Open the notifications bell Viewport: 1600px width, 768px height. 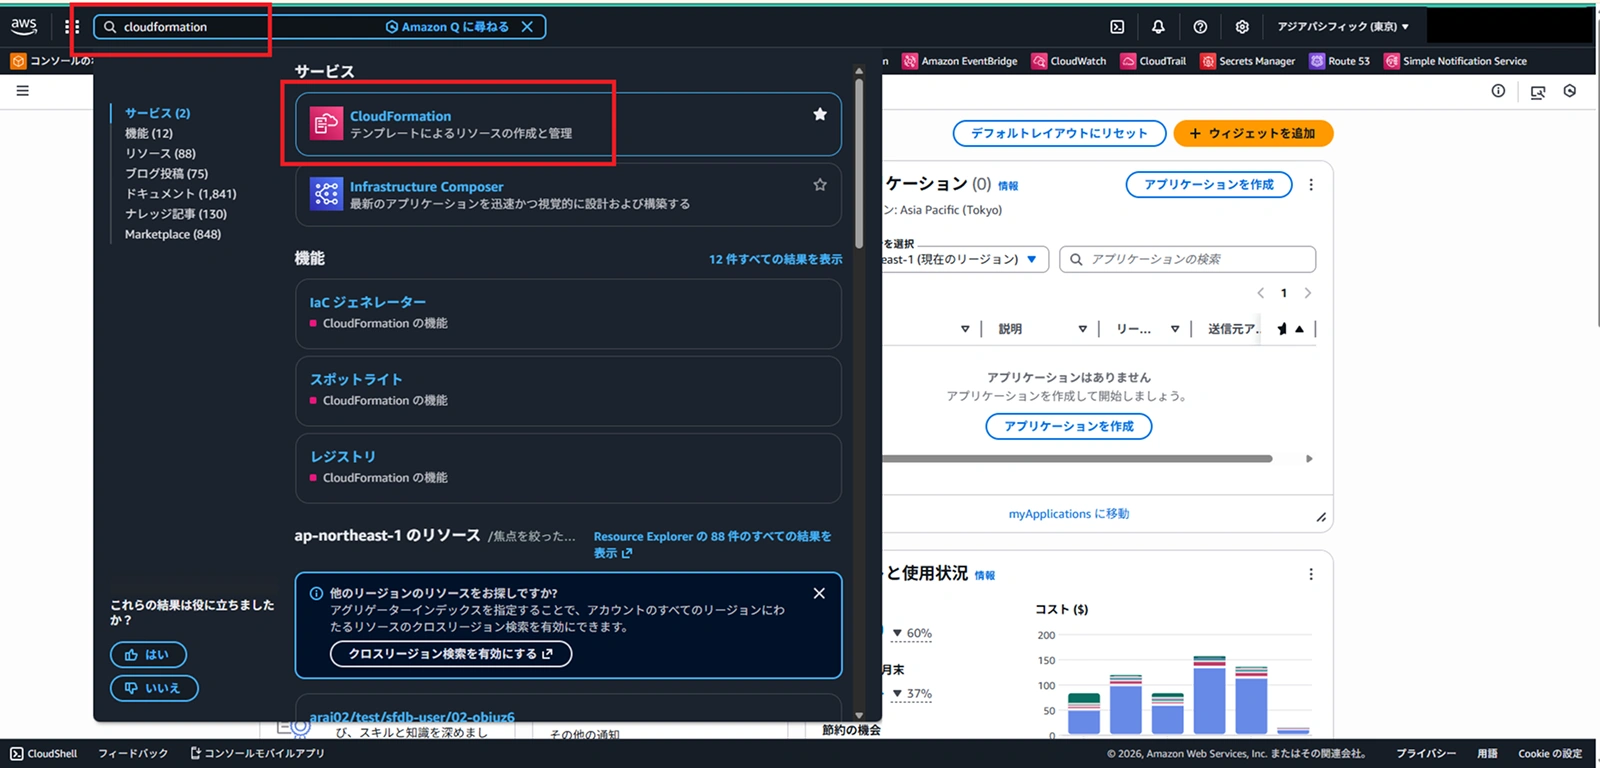[x=1158, y=27]
